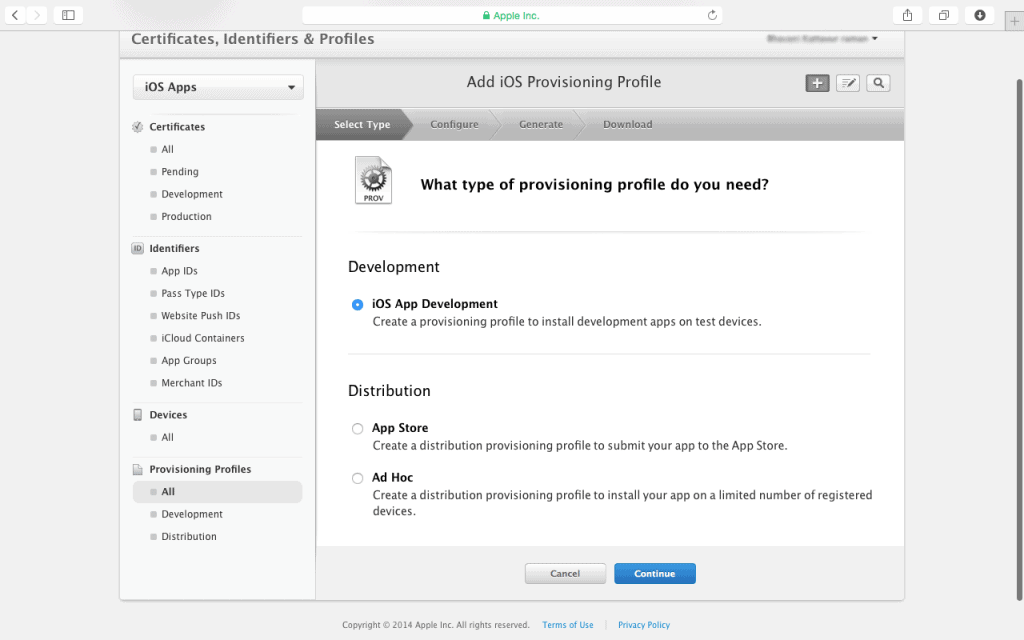Open Pass Type IDs
Image resolution: width=1024 pixels, height=640 pixels.
pyautogui.click(x=193, y=293)
